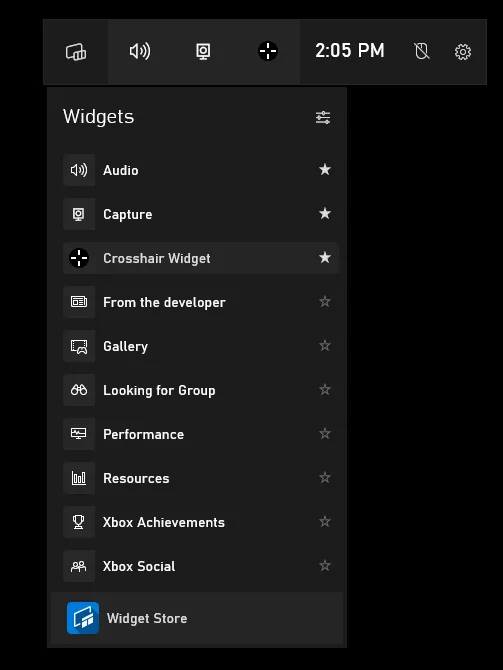This screenshot has height=670, width=503.
Task: Favorite the Gallery widget star
Action: 325,345
